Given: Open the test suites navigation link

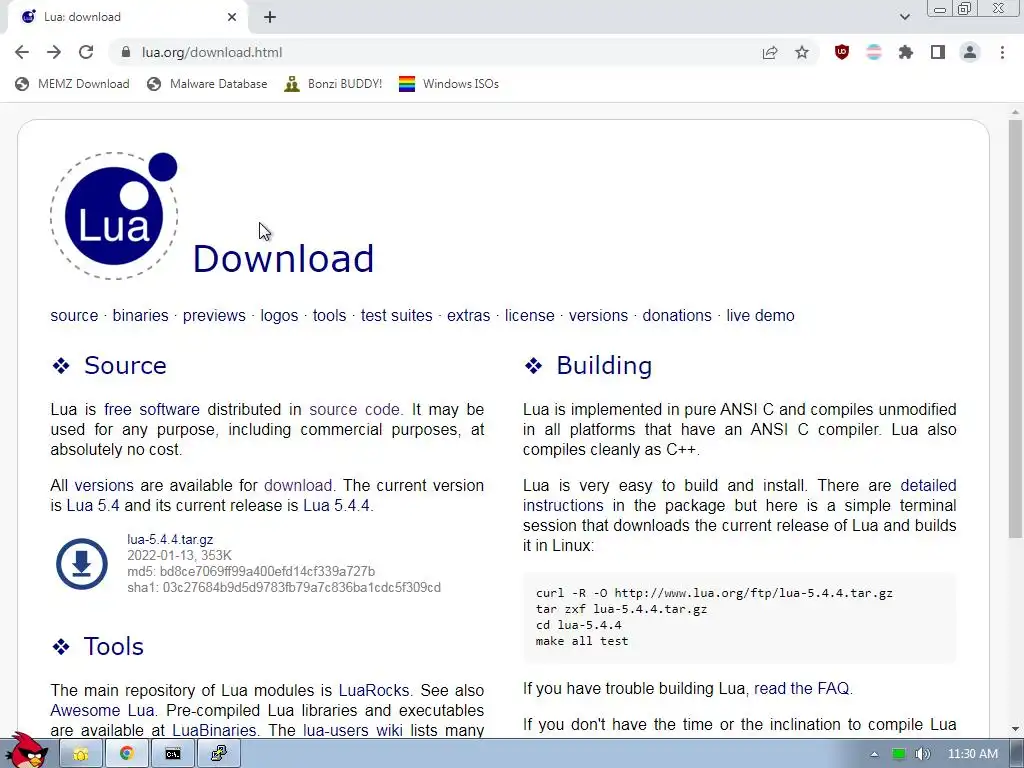Looking at the screenshot, I should [x=396, y=315].
